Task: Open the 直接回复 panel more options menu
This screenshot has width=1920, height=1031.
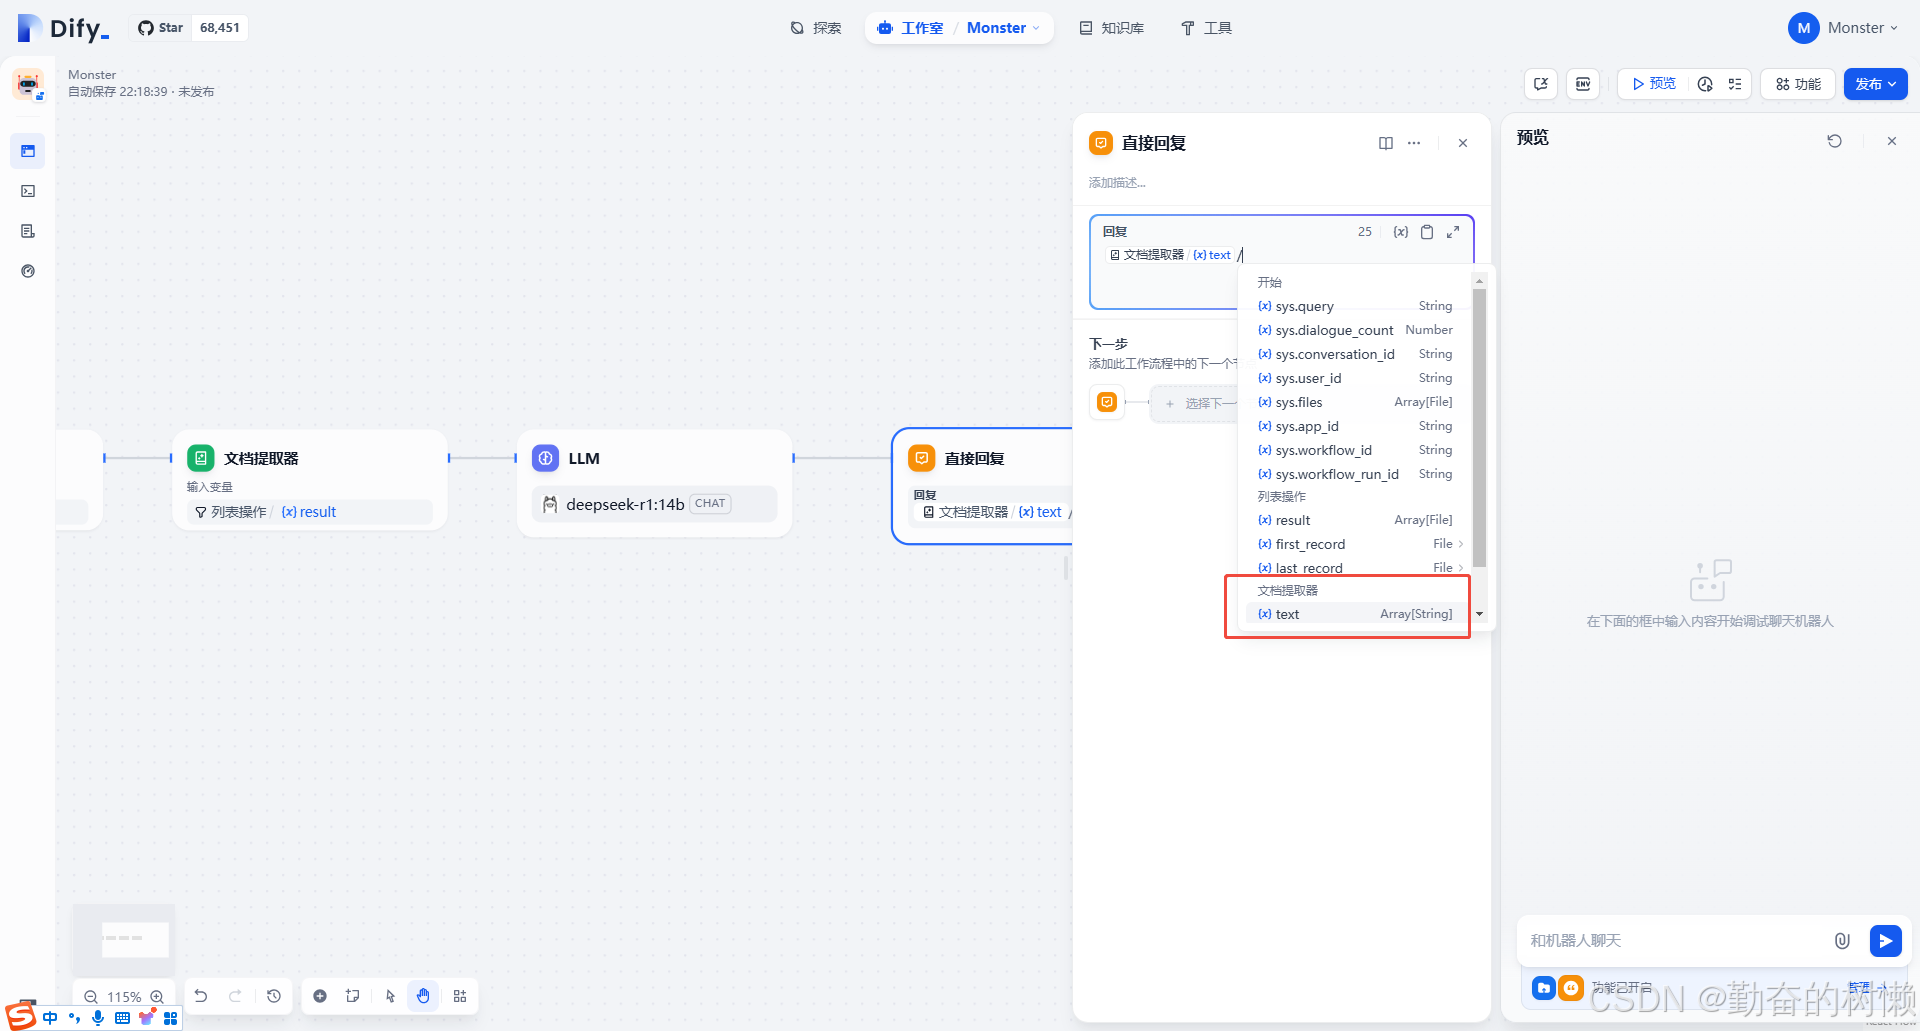Action: click(x=1414, y=143)
